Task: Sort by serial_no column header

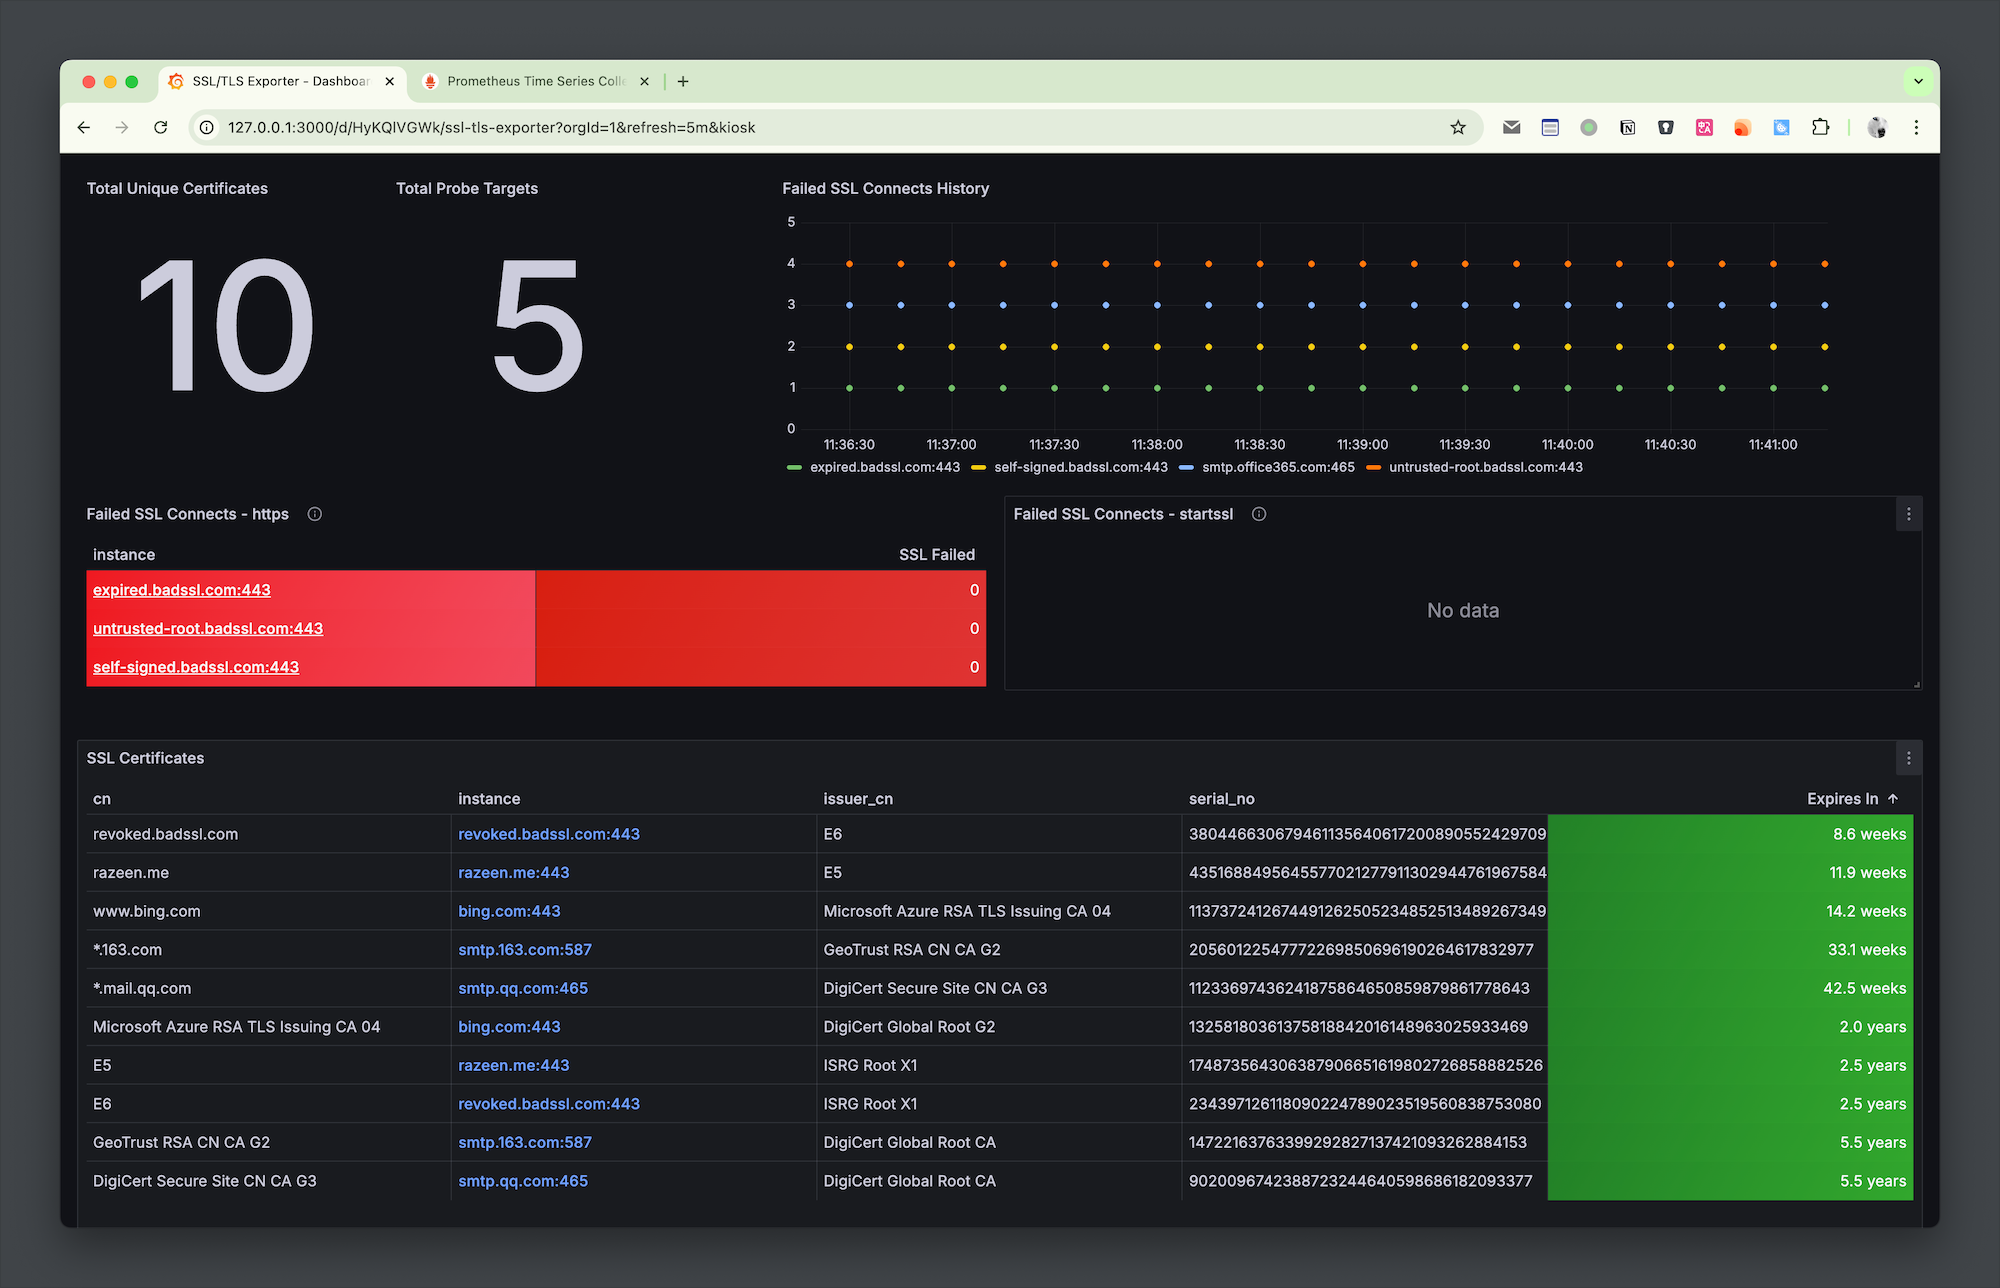Action: pos(1221,798)
